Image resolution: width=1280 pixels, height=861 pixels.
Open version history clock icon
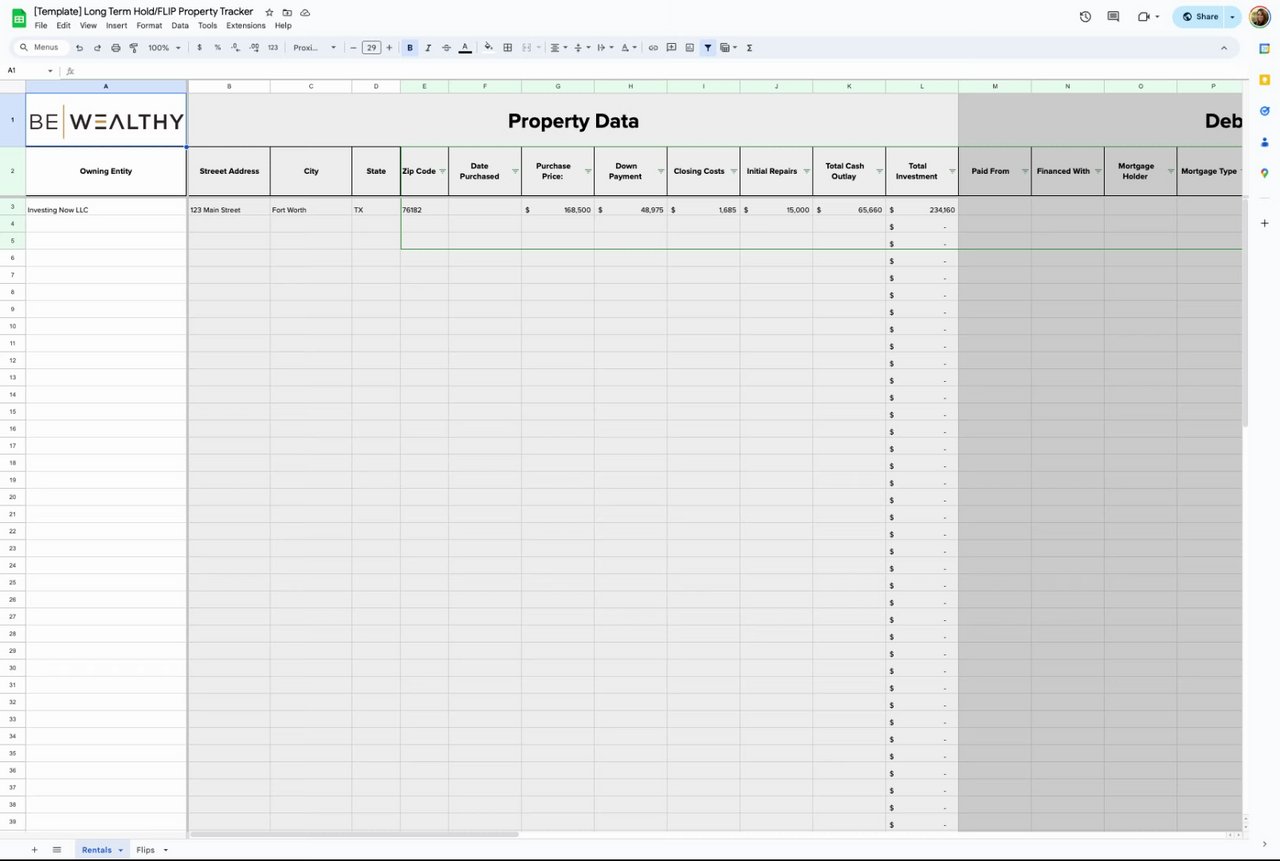pos(1086,16)
